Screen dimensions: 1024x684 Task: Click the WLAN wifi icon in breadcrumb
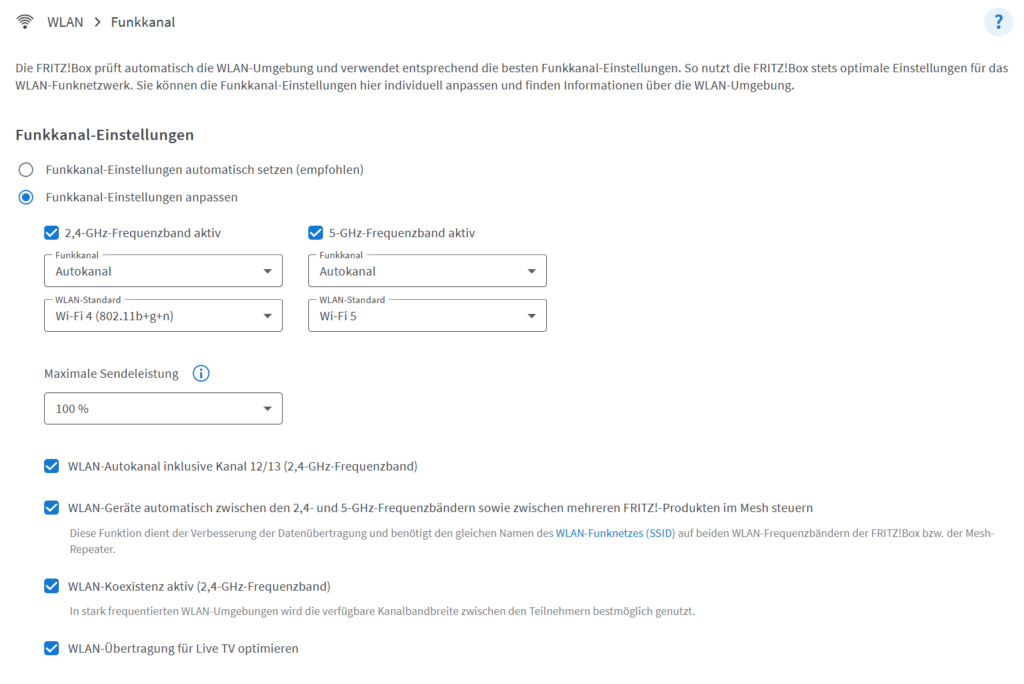click(25, 22)
